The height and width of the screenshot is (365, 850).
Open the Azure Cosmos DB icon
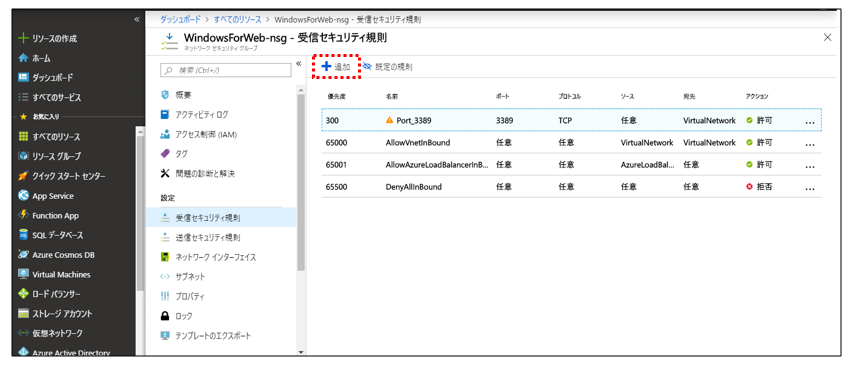23,254
